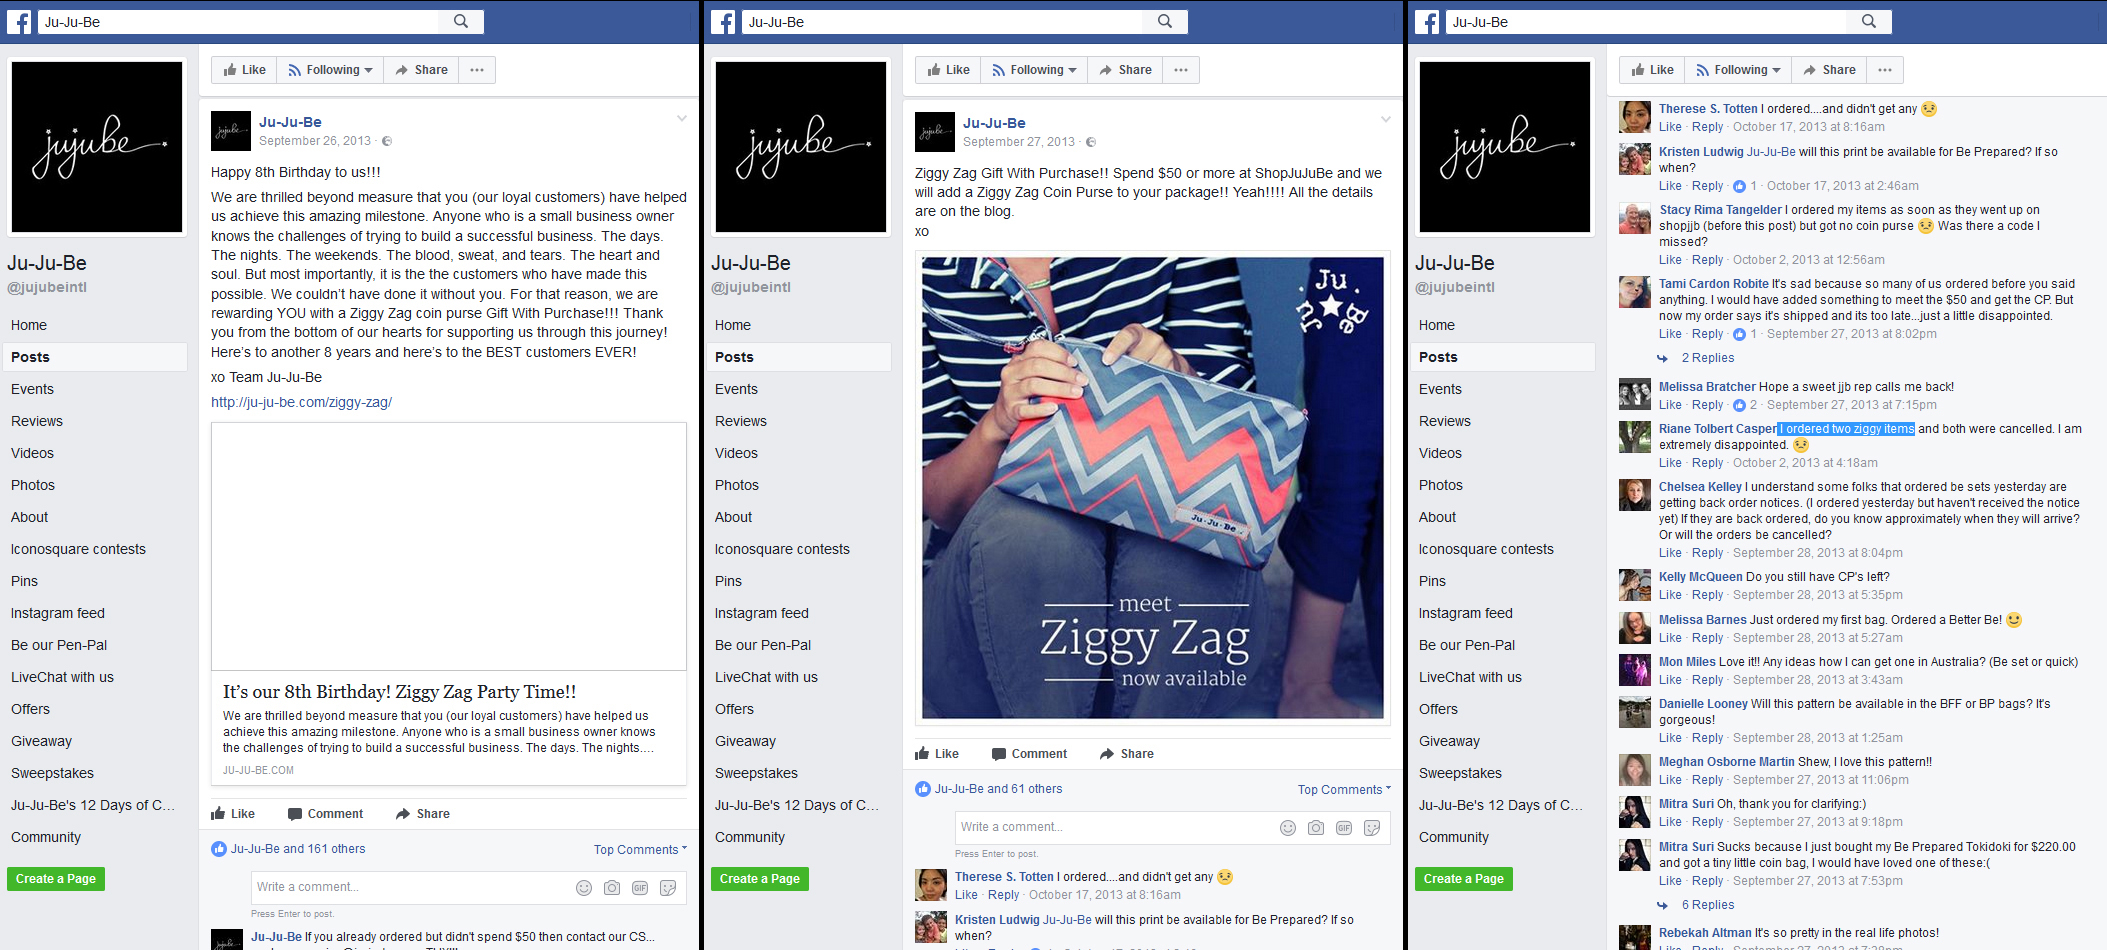Click the search magnifier icon in left panel
The height and width of the screenshot is (950, 2107).
(x=461, y=21)
